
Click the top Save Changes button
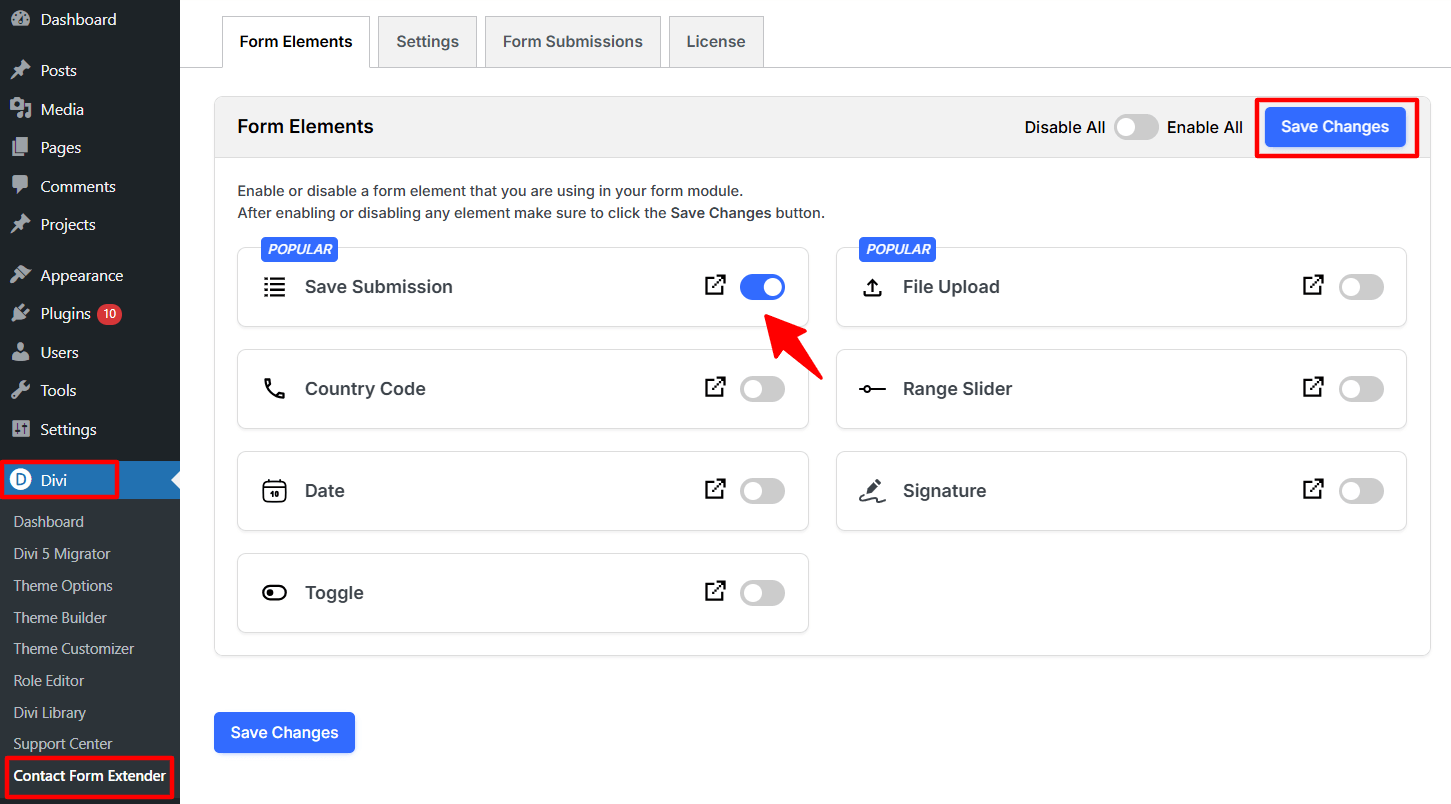[1334, 127]
